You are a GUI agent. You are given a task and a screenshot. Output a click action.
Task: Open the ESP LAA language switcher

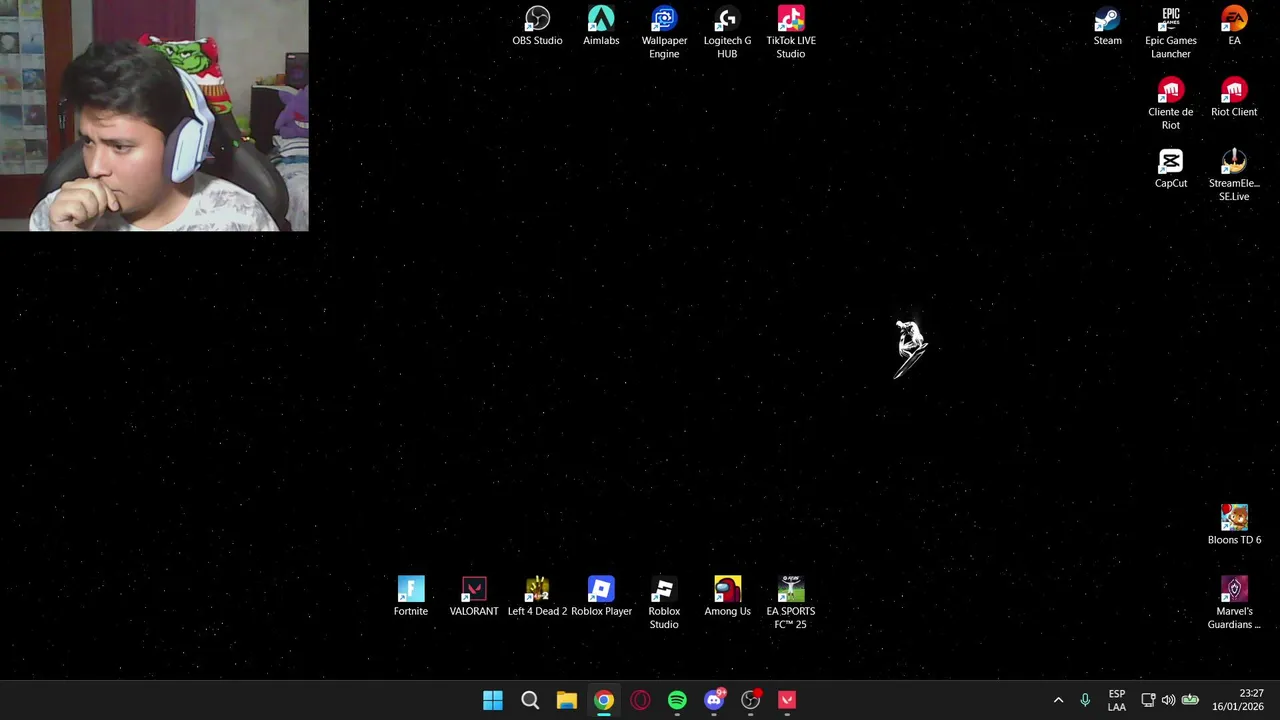1117,700
